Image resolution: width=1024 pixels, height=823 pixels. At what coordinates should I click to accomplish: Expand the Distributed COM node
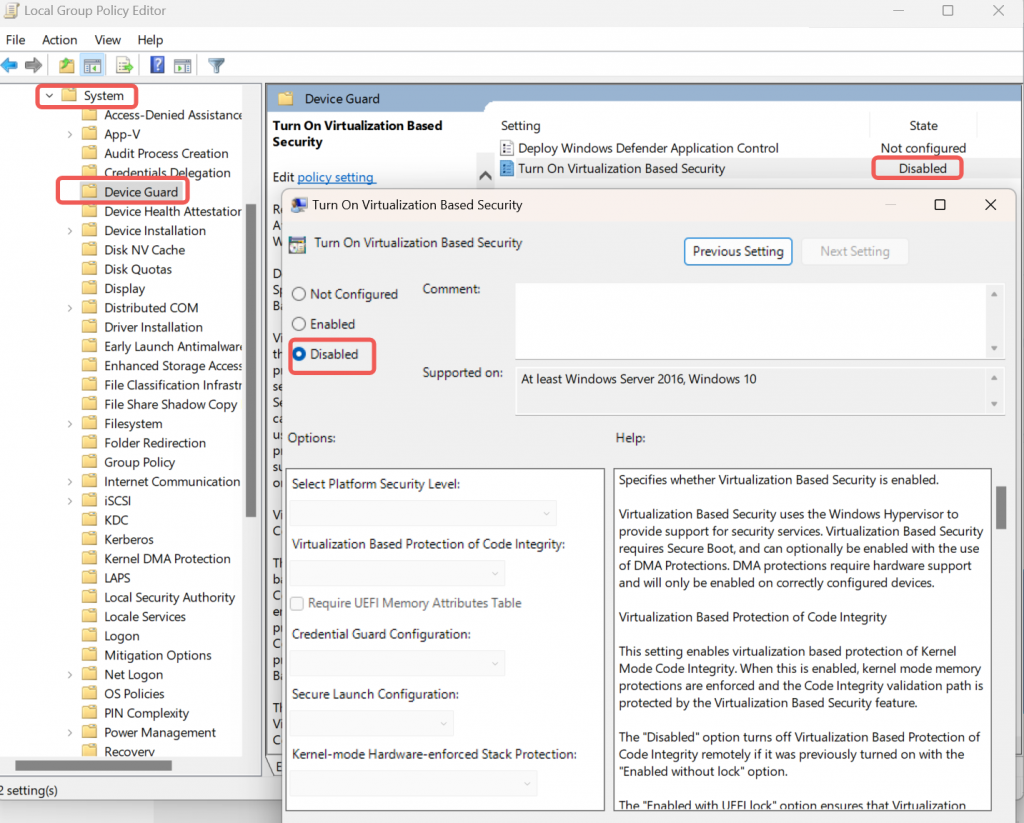tap(69, 308)
